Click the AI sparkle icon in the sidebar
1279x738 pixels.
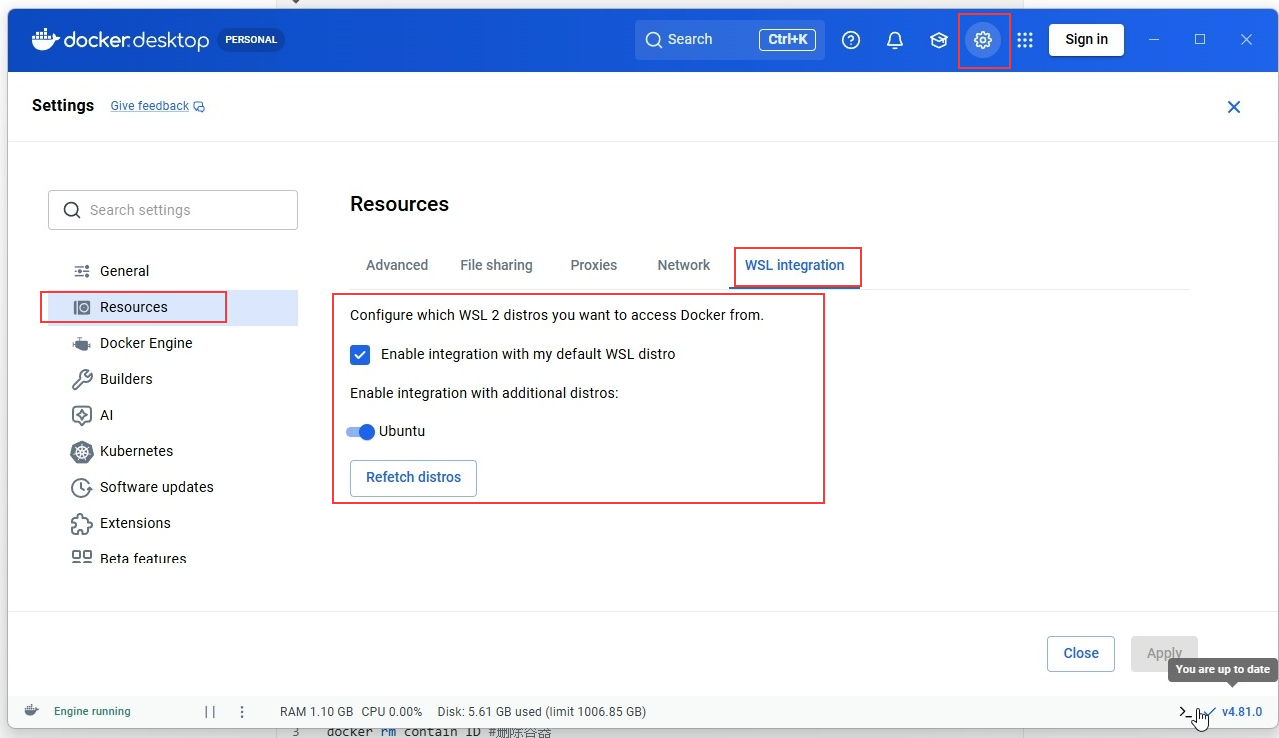(82, 415)
